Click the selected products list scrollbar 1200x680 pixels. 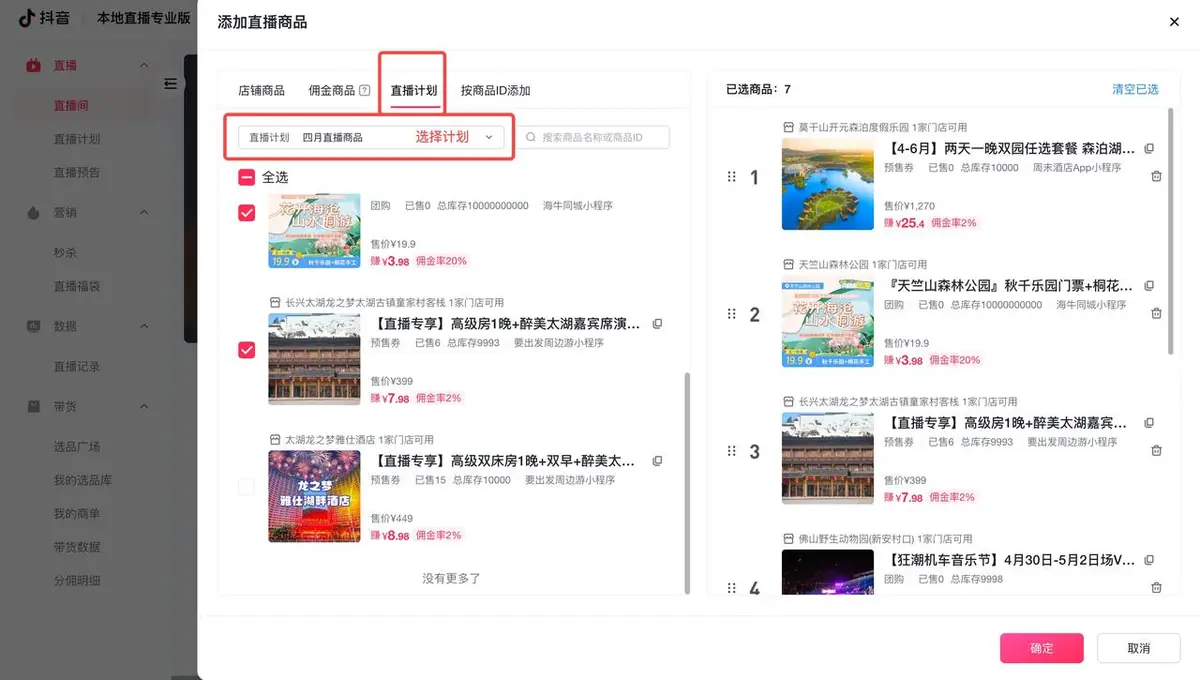(x=1171, y=233)
